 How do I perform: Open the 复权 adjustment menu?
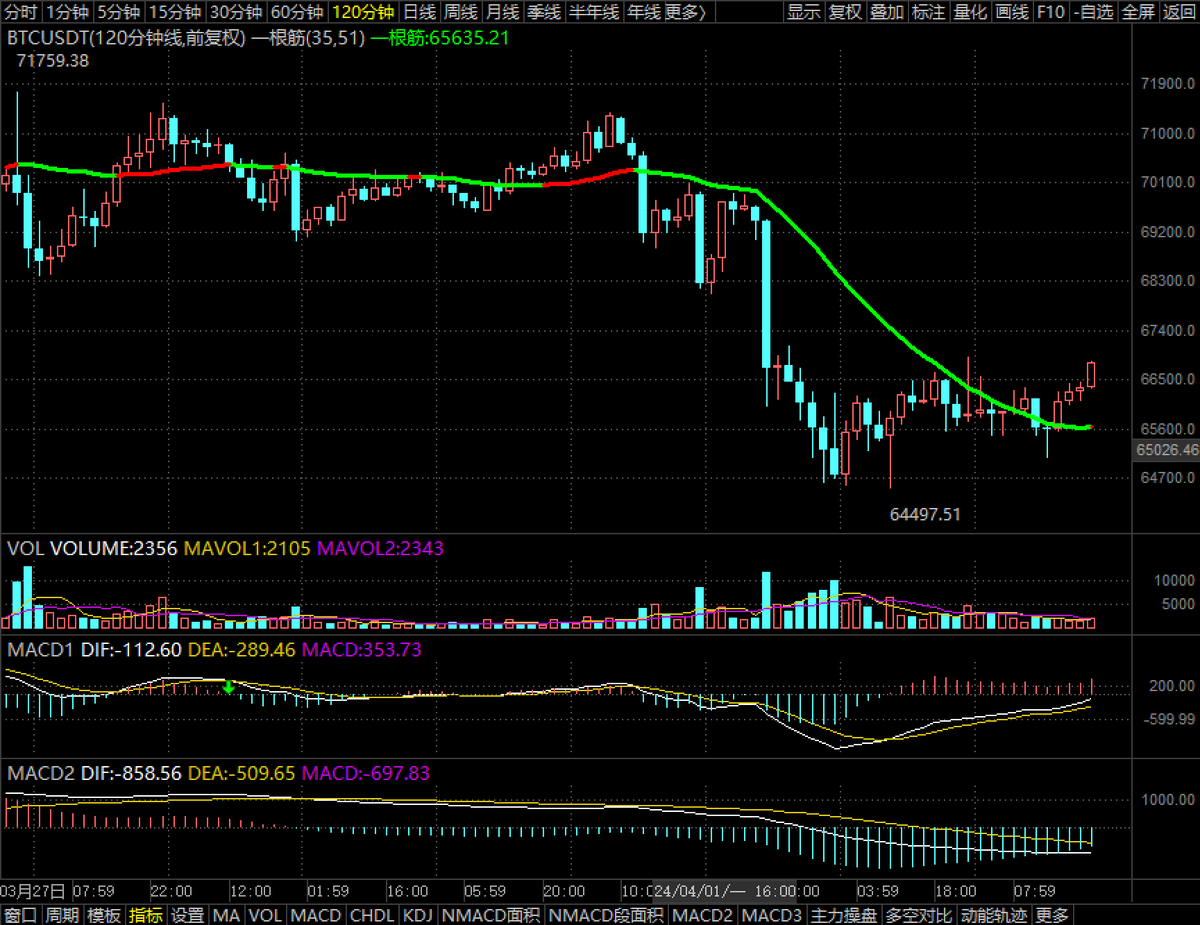coord(845,12)
